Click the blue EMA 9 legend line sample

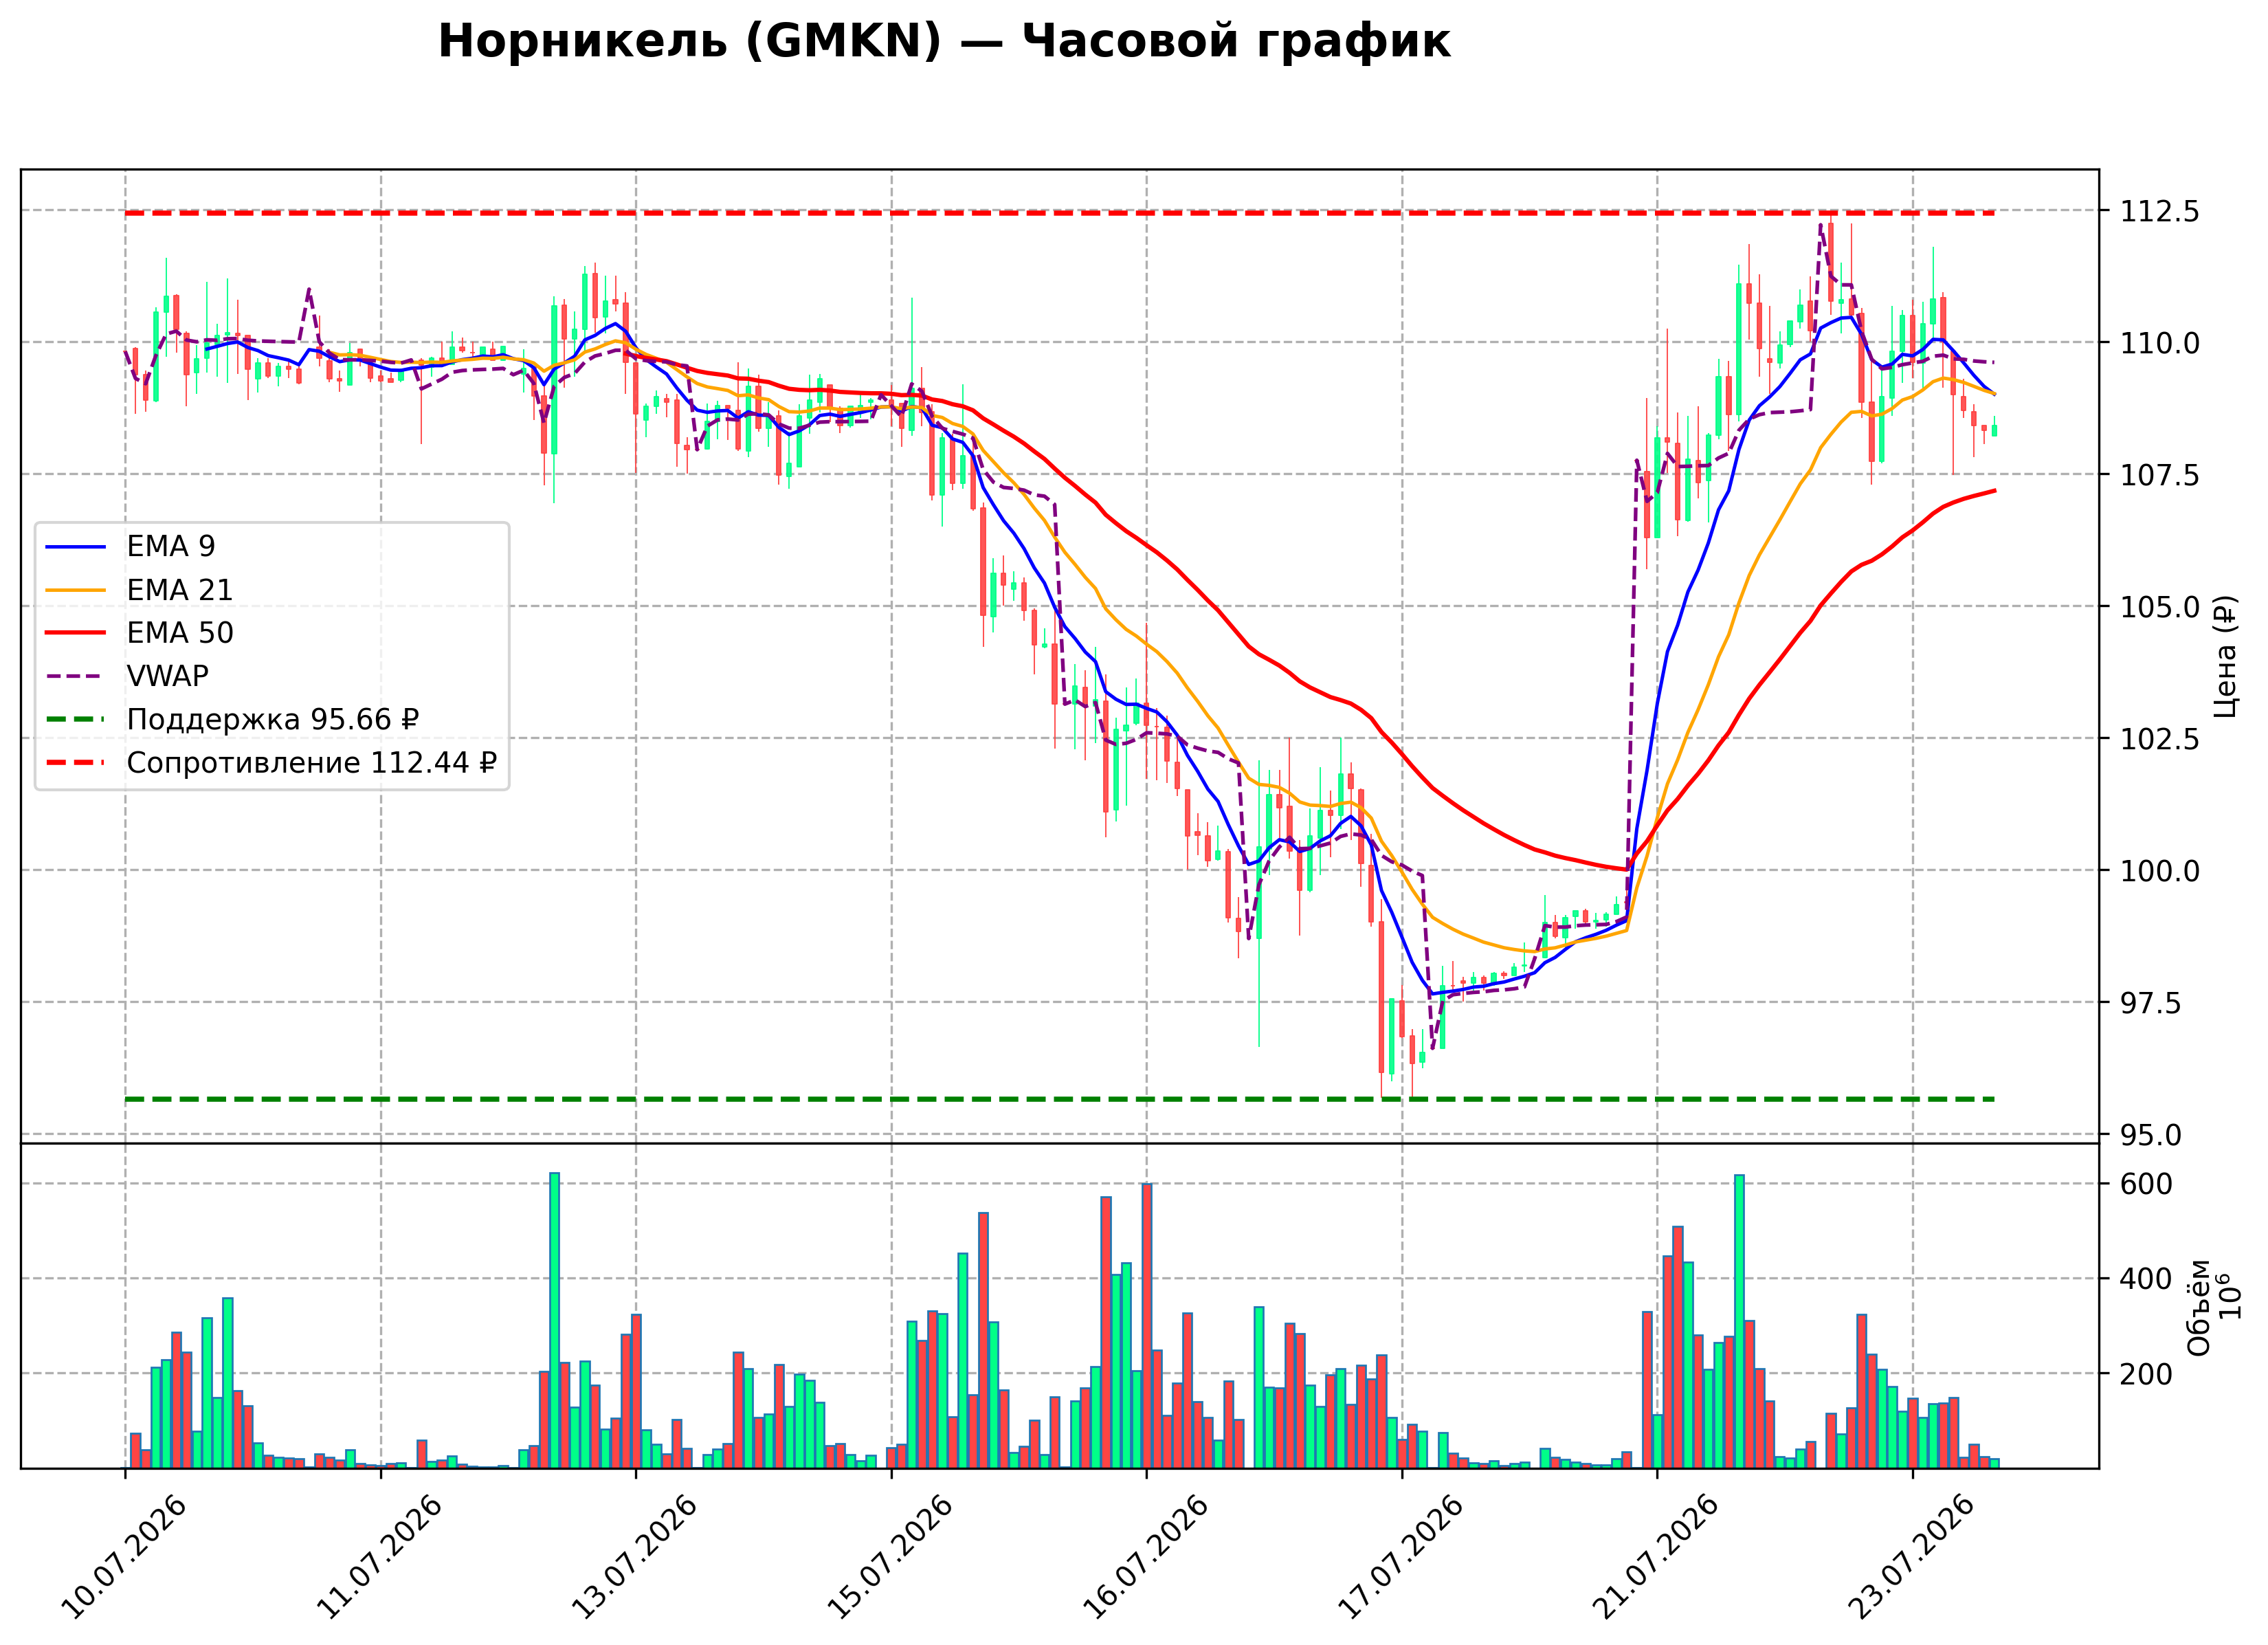click(76, 547)
